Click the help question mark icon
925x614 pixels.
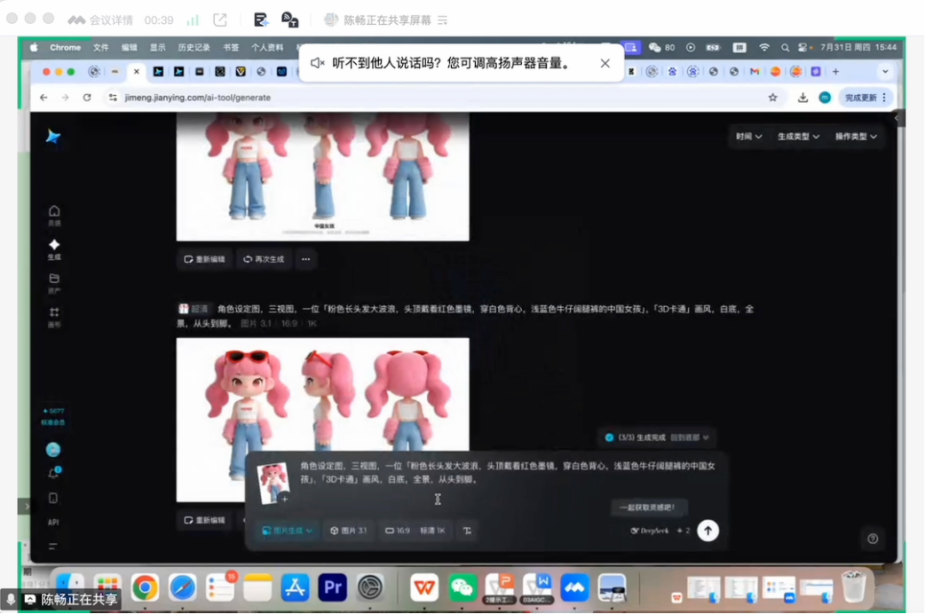(873, 539)
